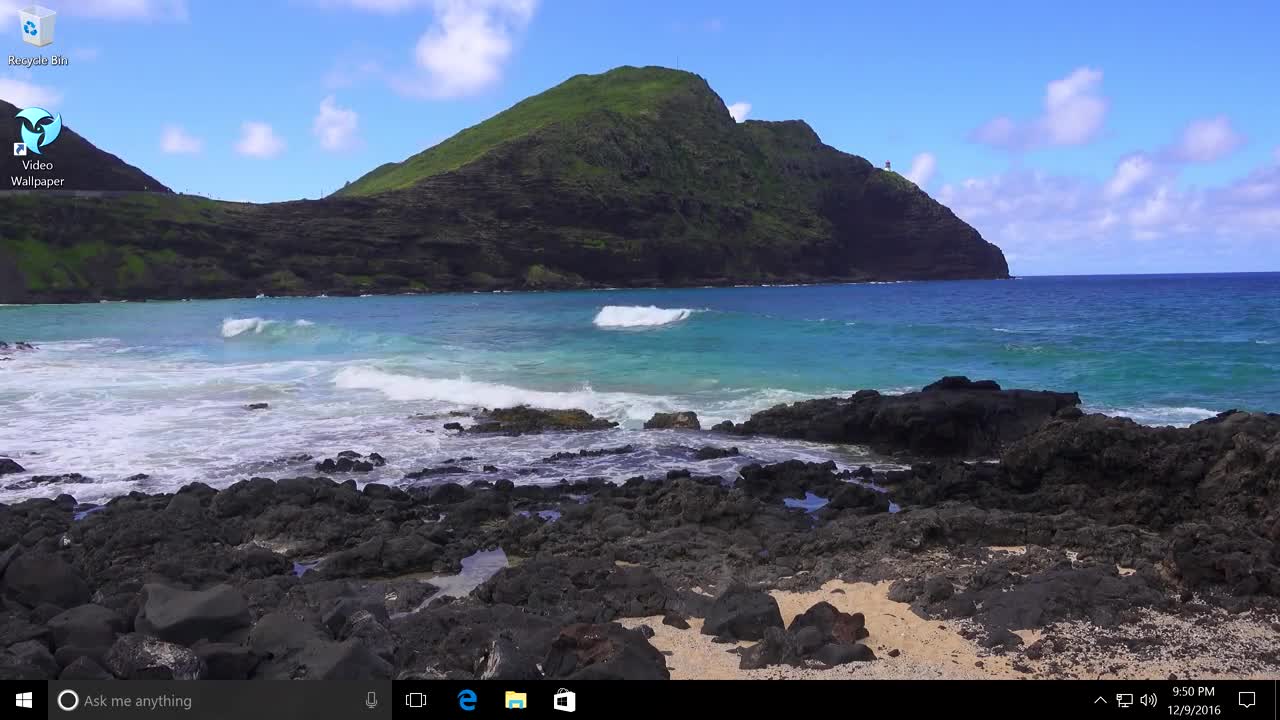Open the Action Center notification icon
1280x720 pixels.
1246,700
